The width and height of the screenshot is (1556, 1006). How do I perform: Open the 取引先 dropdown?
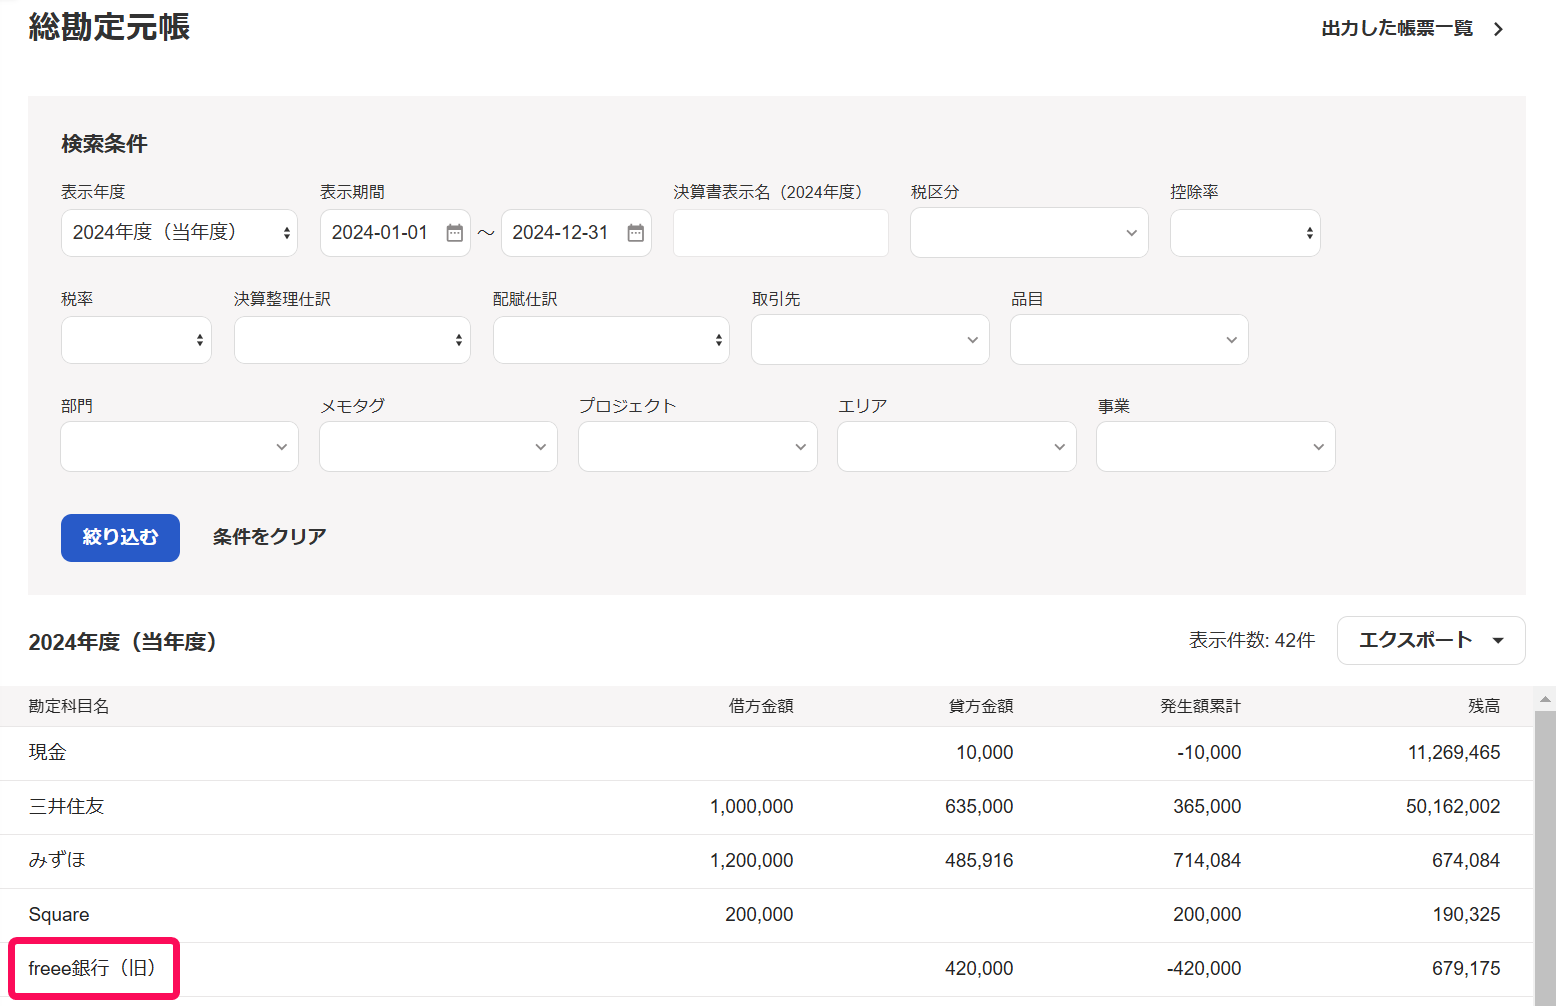pos(870,340)
